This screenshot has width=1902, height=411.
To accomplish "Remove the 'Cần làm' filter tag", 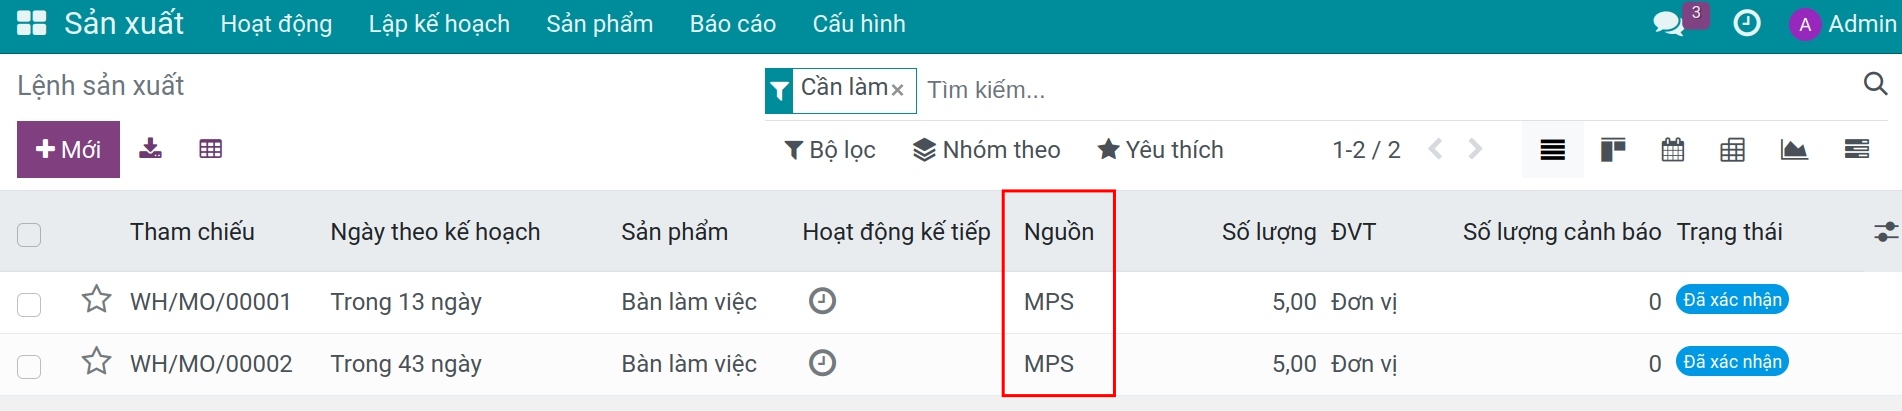I will pyautogui.click(x=897, y=90).
